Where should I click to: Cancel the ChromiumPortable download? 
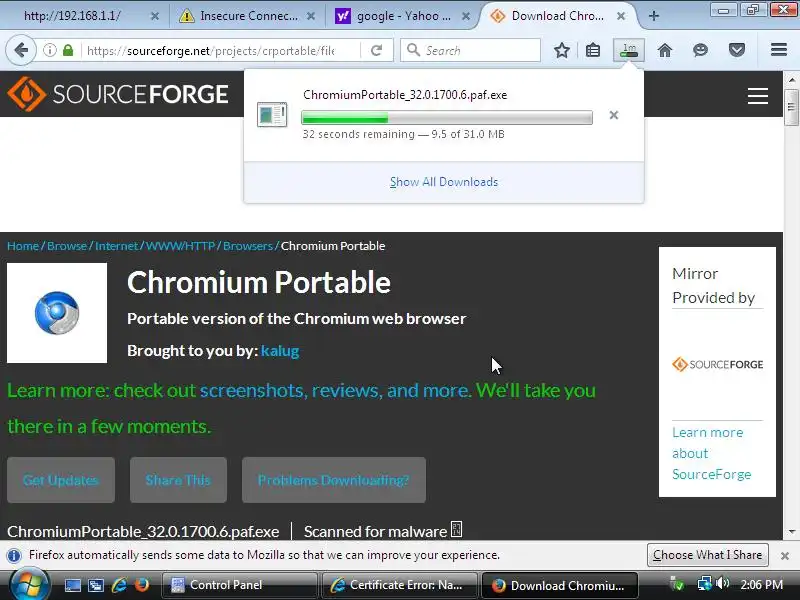coord(614,115)
